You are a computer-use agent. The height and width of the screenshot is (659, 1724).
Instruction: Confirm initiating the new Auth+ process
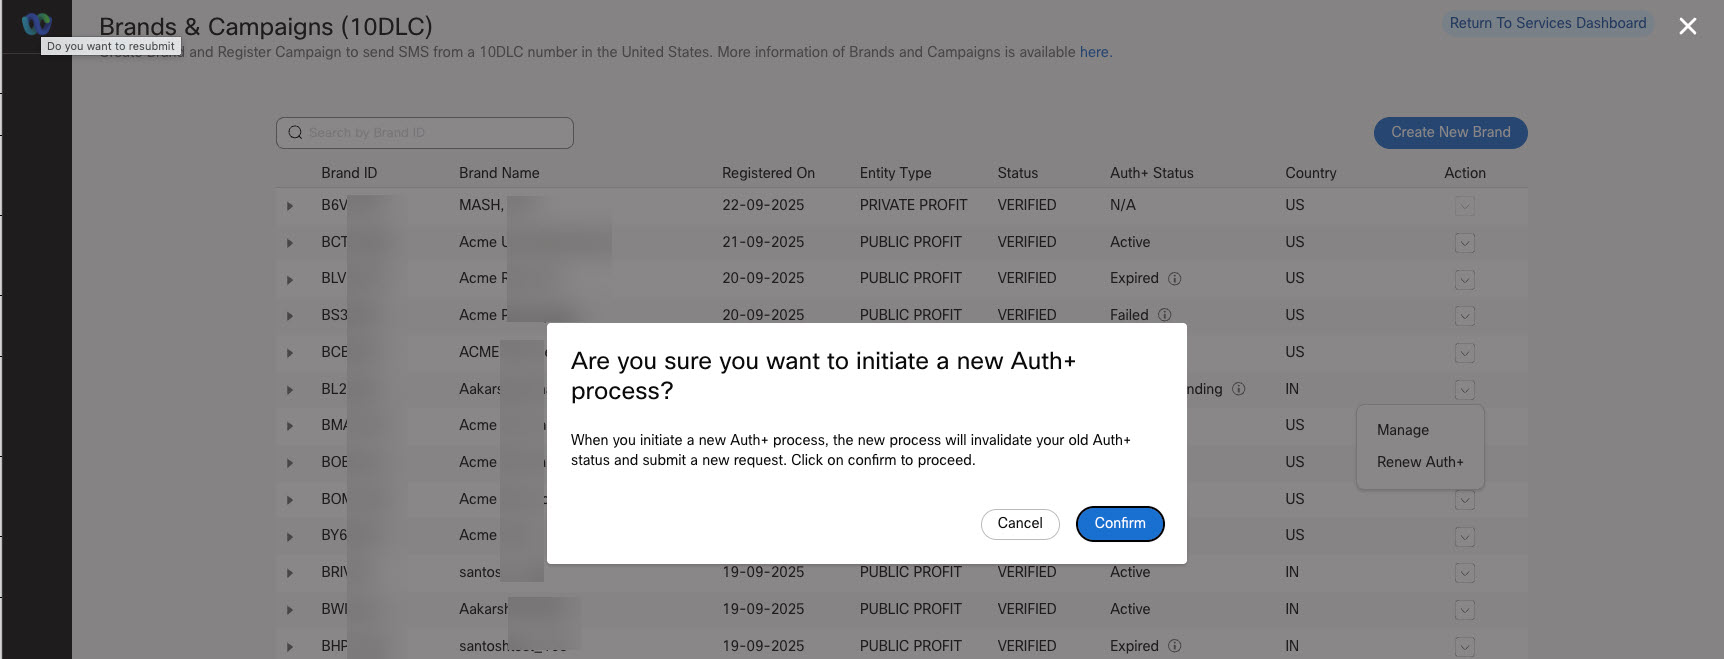1120,524
